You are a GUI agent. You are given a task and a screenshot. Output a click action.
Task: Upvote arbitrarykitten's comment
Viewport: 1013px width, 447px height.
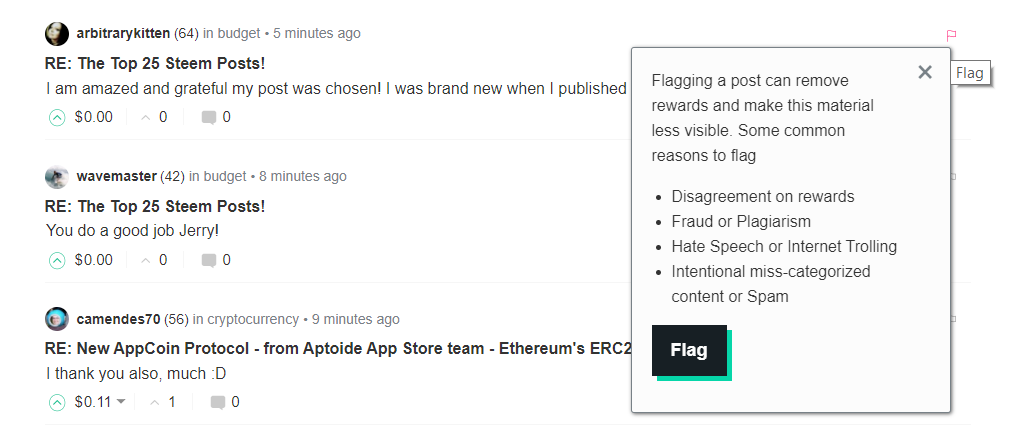tap(57, 117)
